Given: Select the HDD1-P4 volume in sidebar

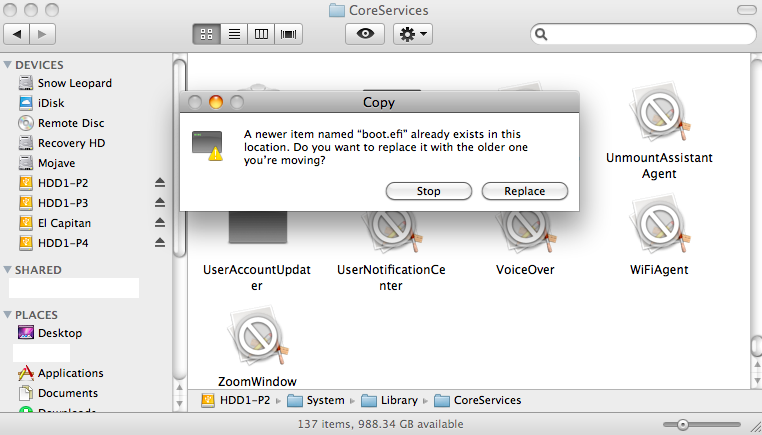Looking at the screenshot, I should [x=53, y=243].
